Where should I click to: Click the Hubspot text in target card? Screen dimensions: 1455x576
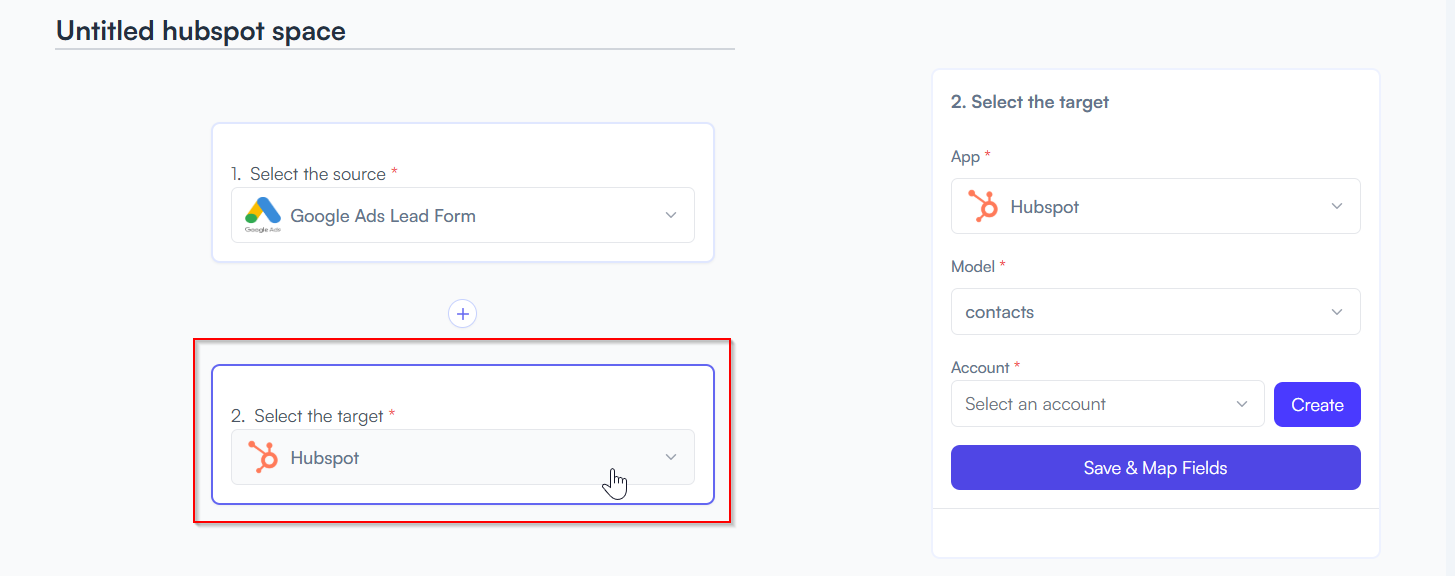point(324,458)
